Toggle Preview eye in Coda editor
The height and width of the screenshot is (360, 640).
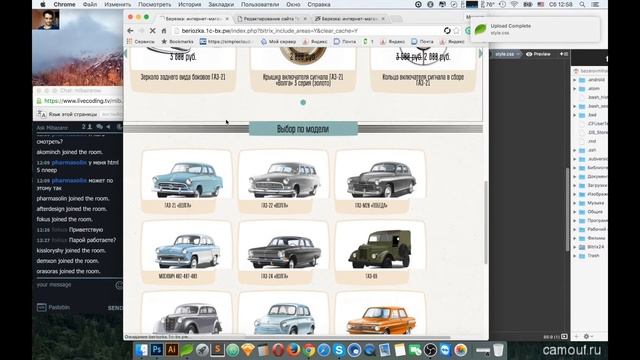click(x=538, y=54)
